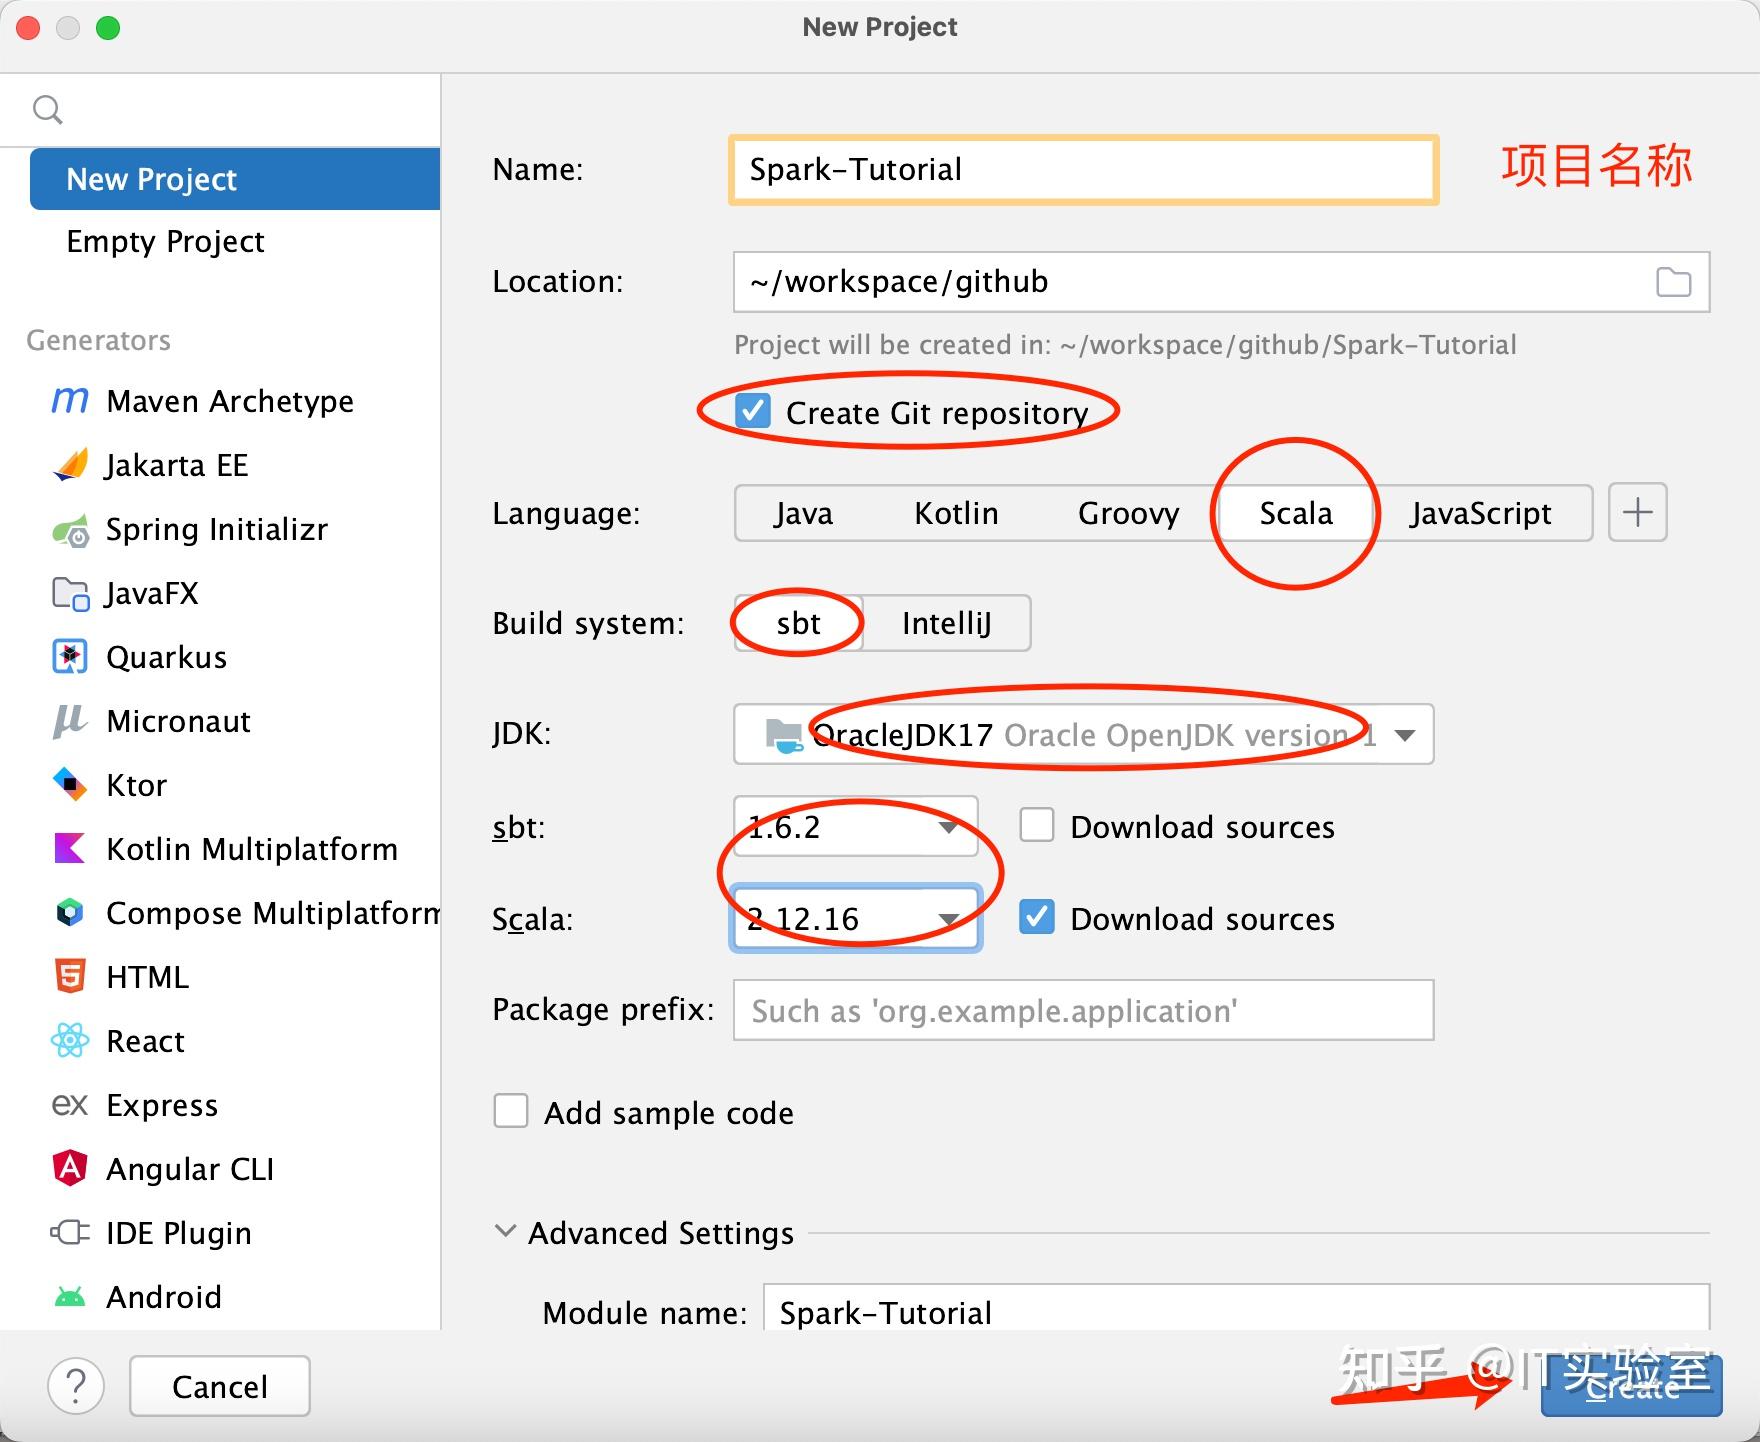Enable Download sources for sbt
The width and height of the screenshot is (1760, 1442).
click(1037, 826)
